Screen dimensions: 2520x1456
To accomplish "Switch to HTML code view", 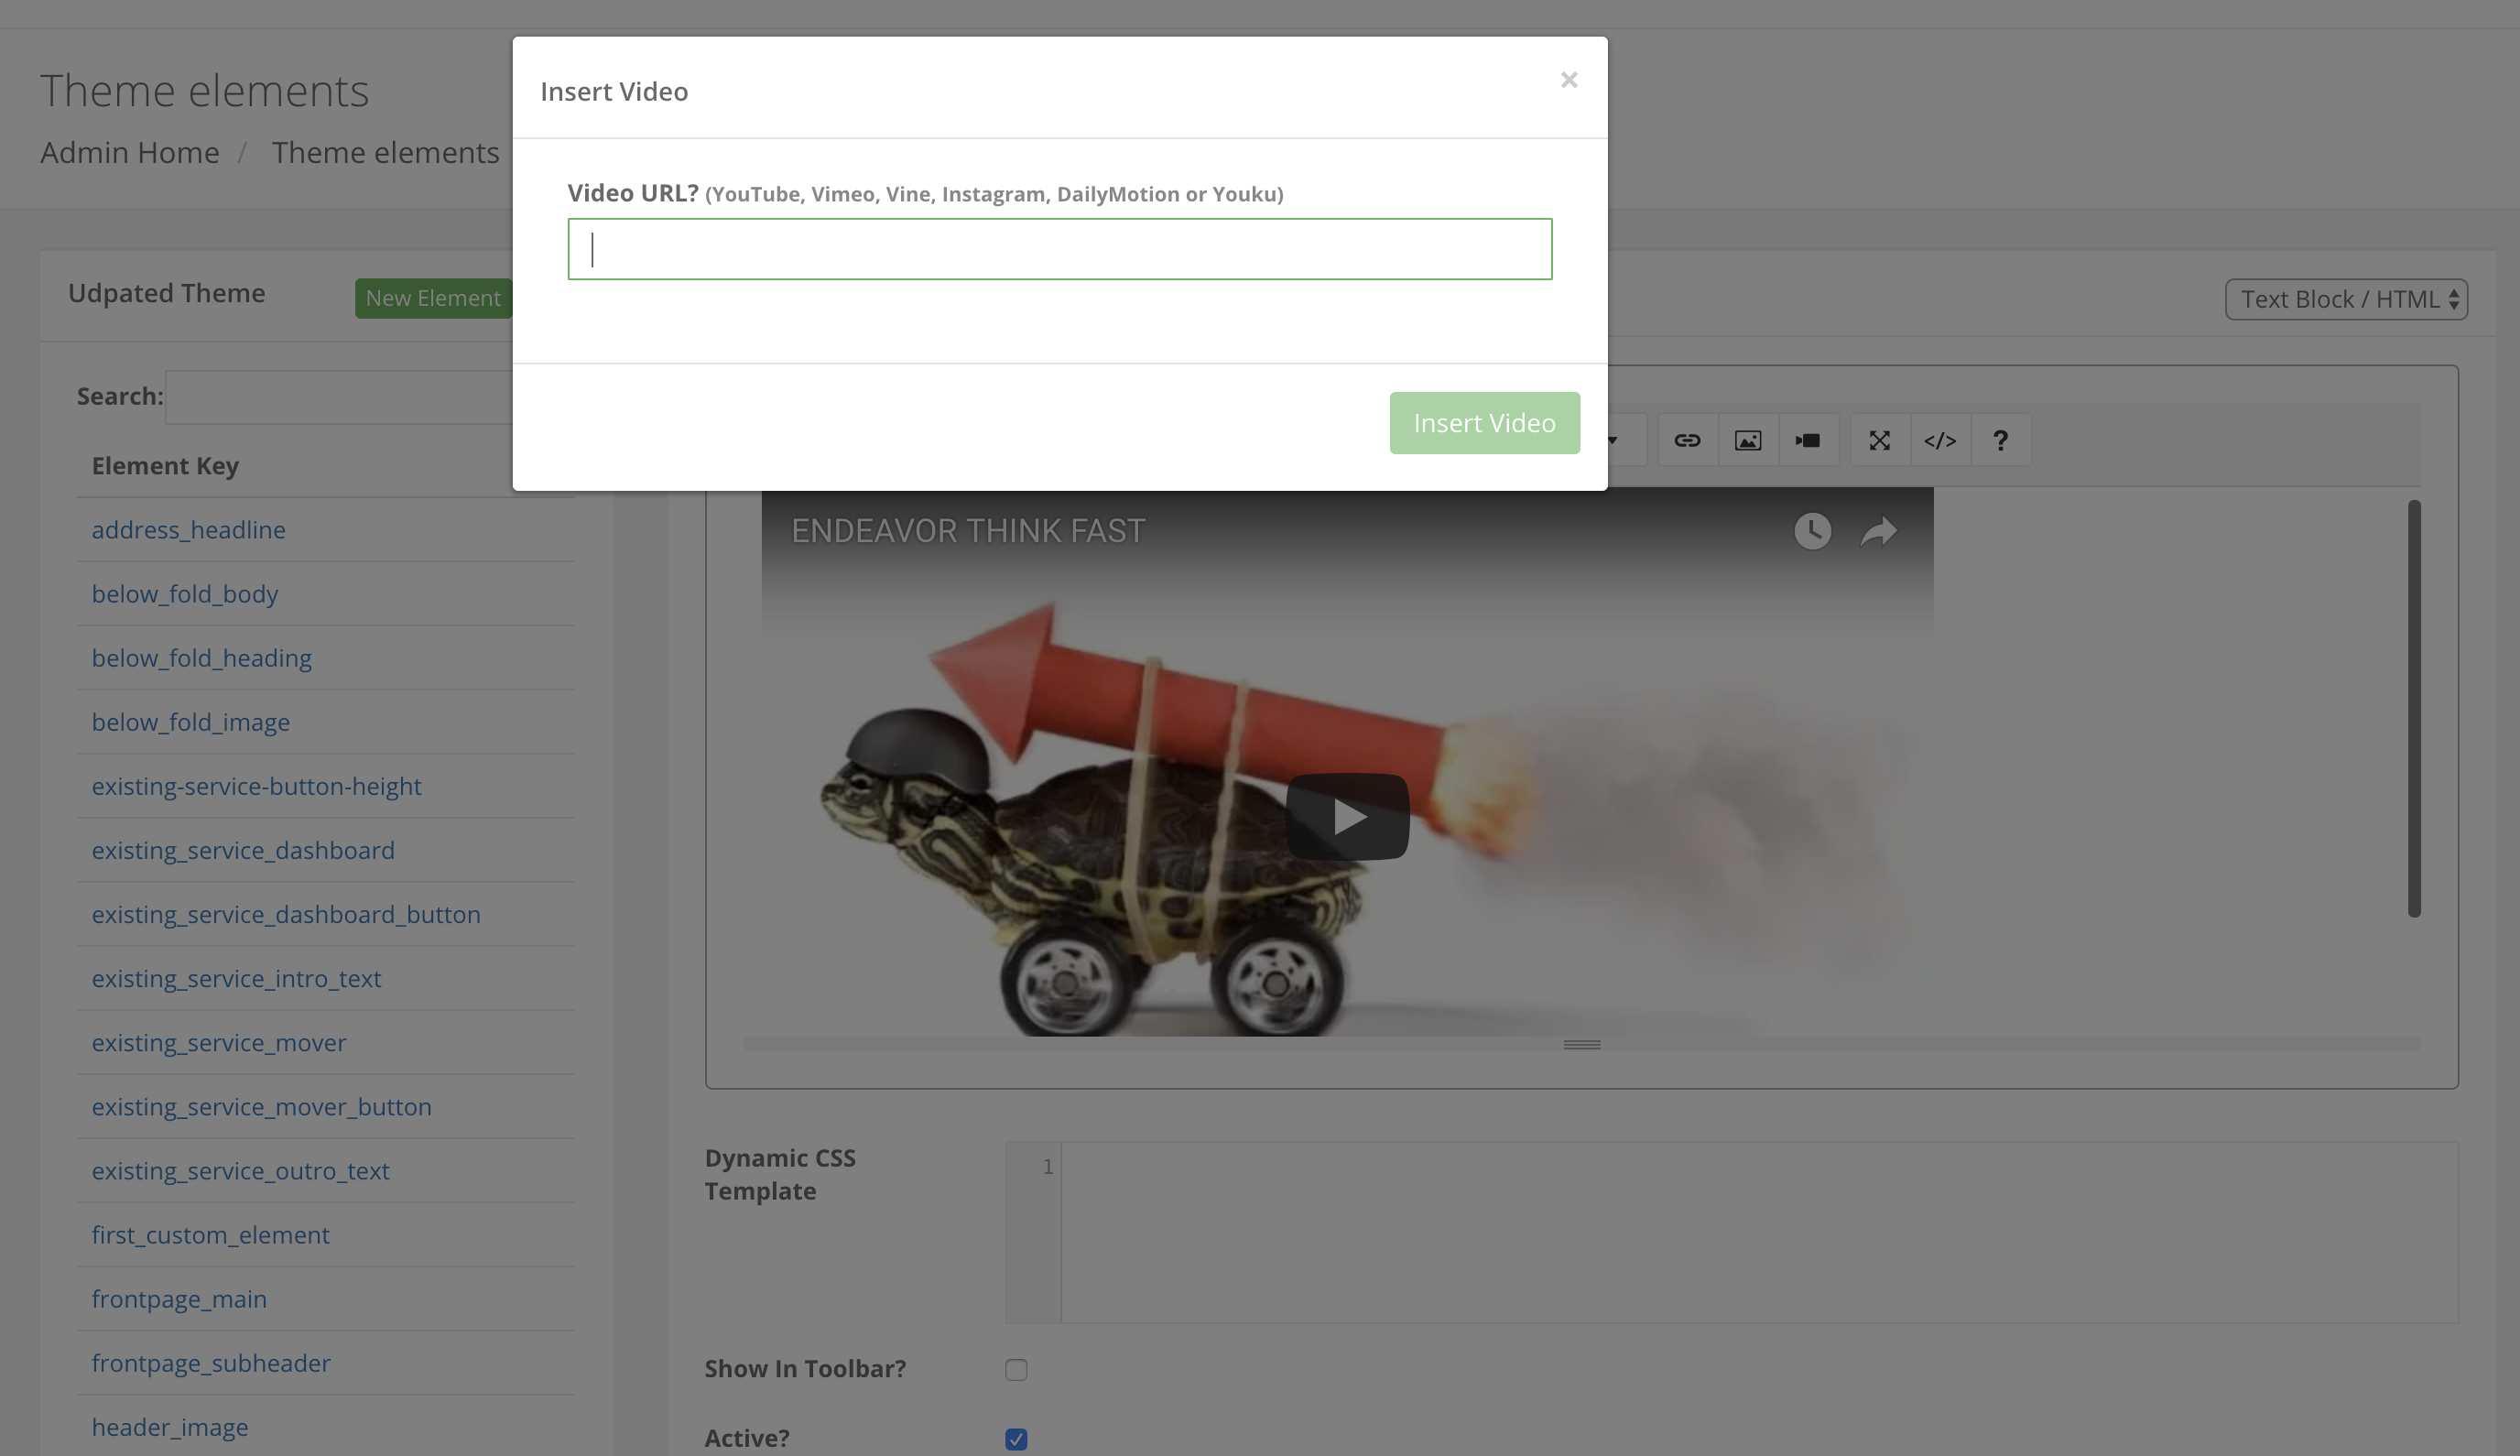I will 1940,440.
